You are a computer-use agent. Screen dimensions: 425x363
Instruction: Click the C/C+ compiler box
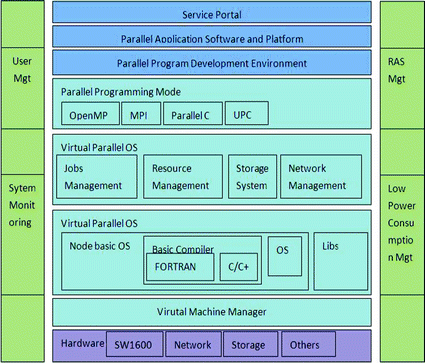point(239,267)
